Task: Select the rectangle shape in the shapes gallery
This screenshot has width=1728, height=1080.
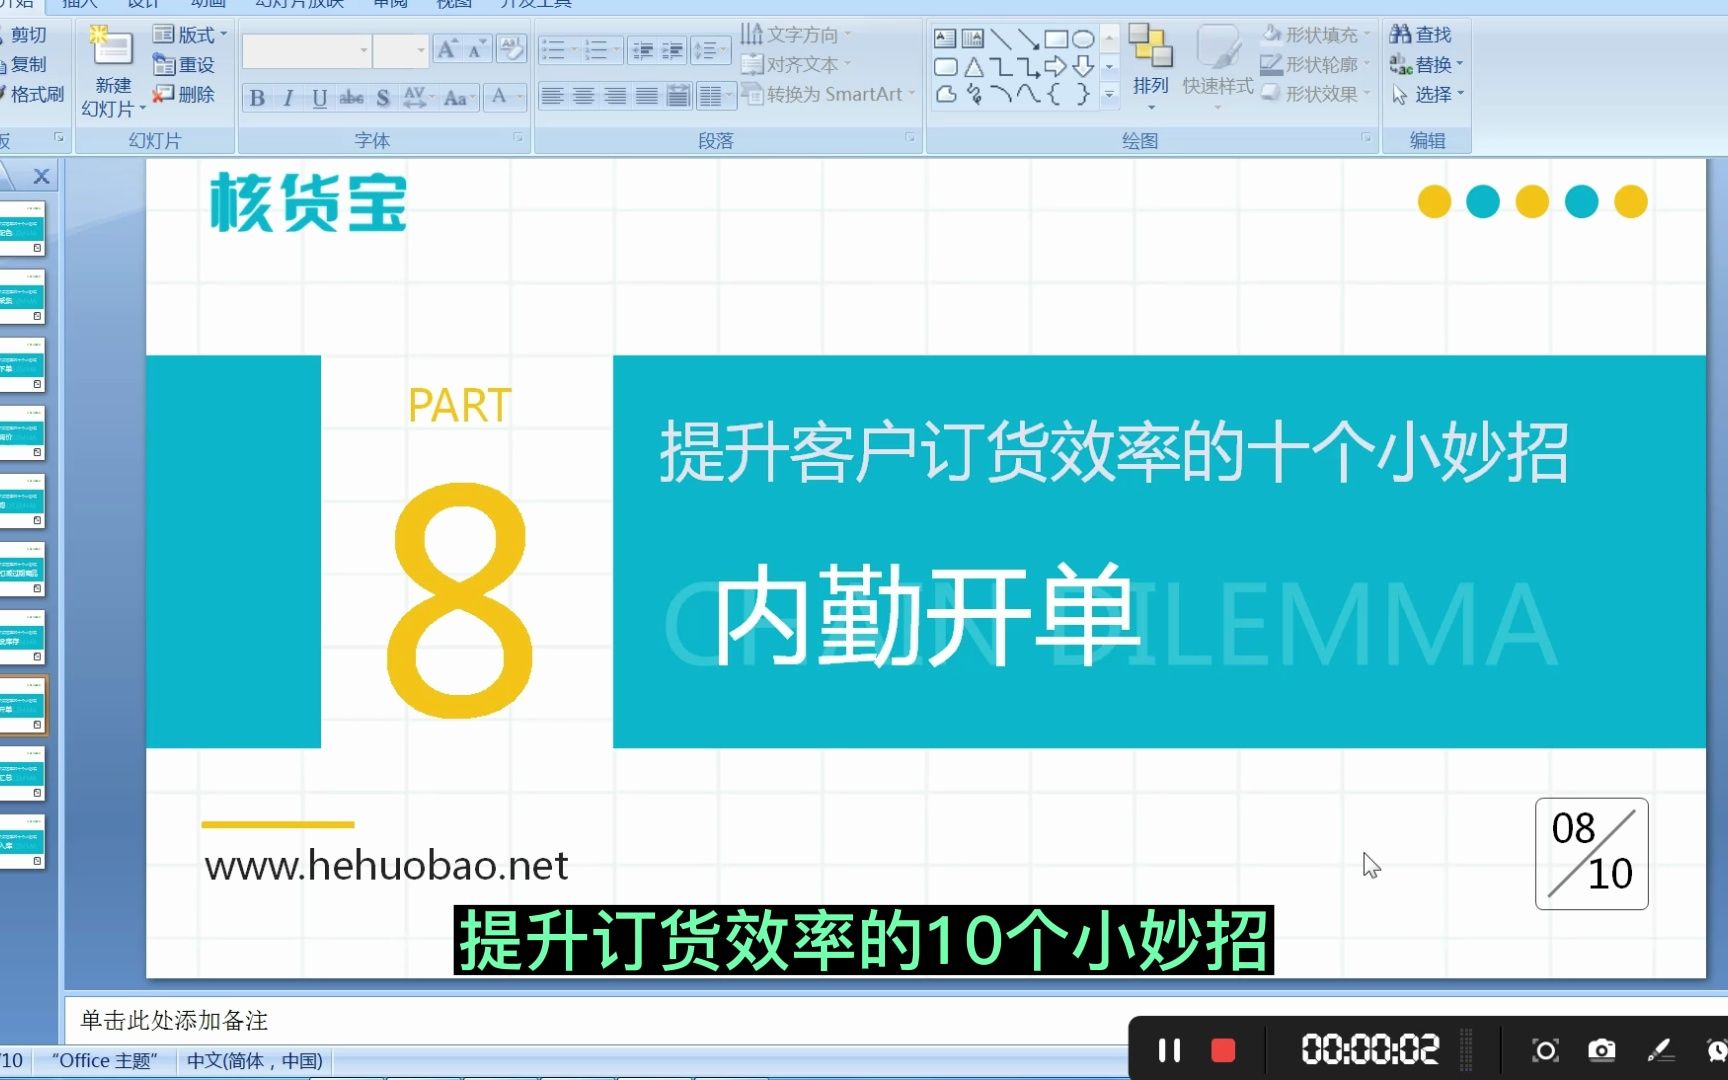Action: click(x=1055, y=39)
